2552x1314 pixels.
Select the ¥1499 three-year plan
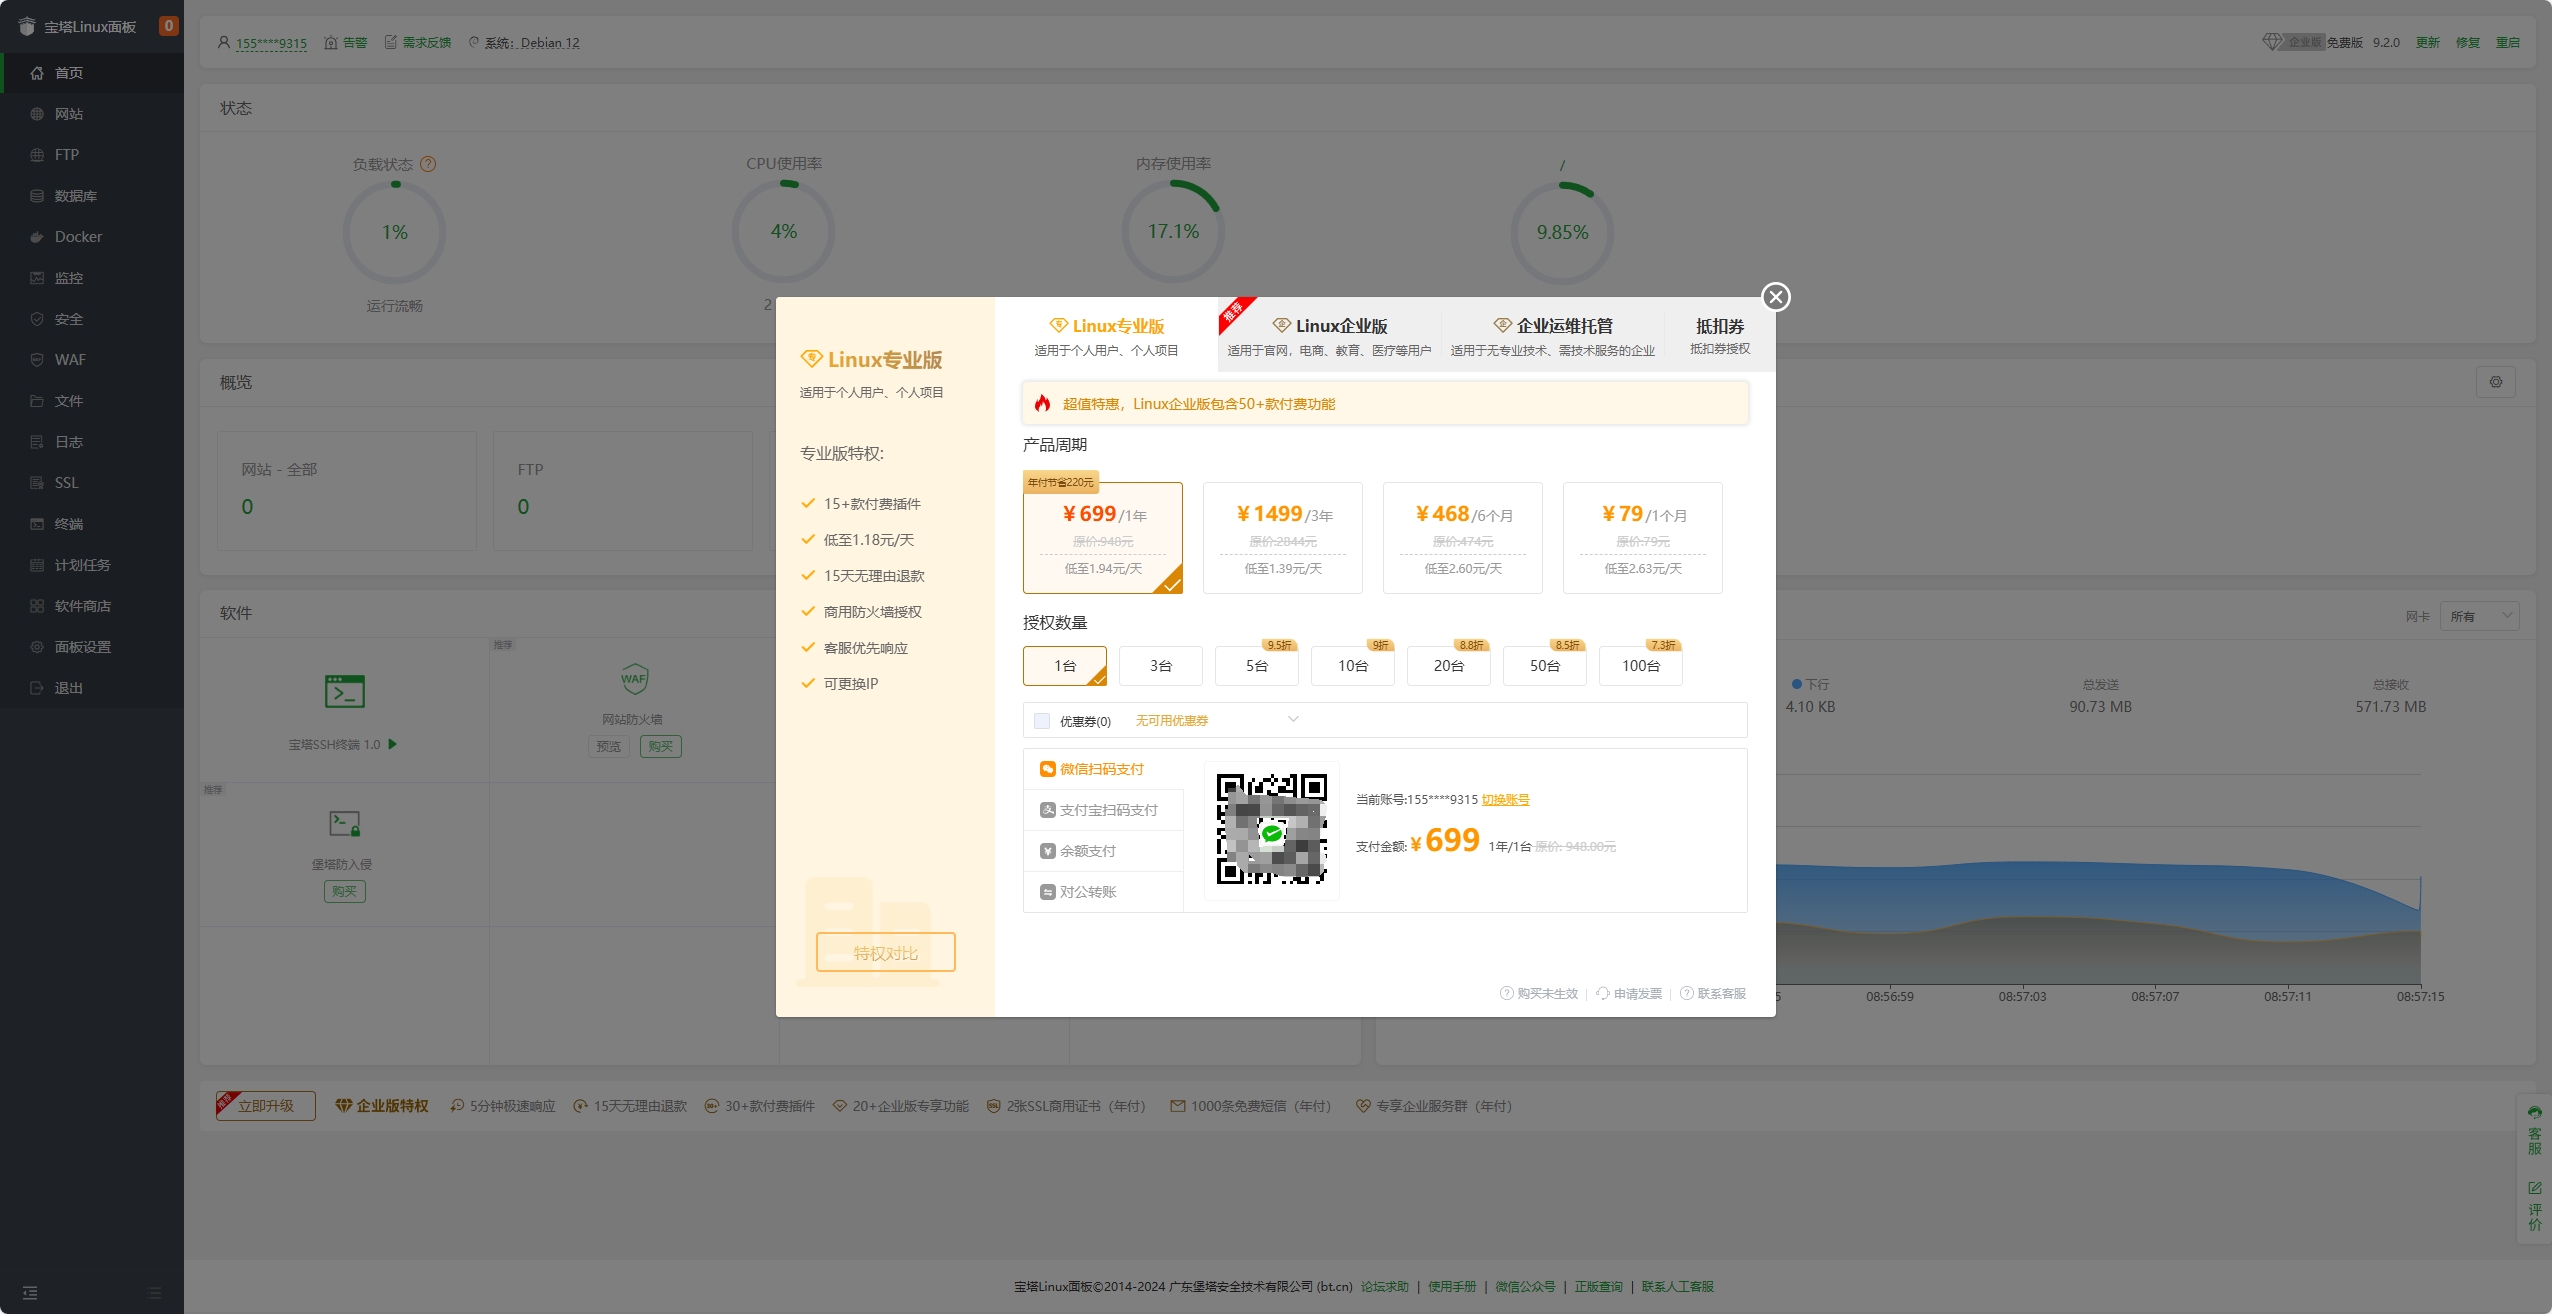pos(1282,538)
